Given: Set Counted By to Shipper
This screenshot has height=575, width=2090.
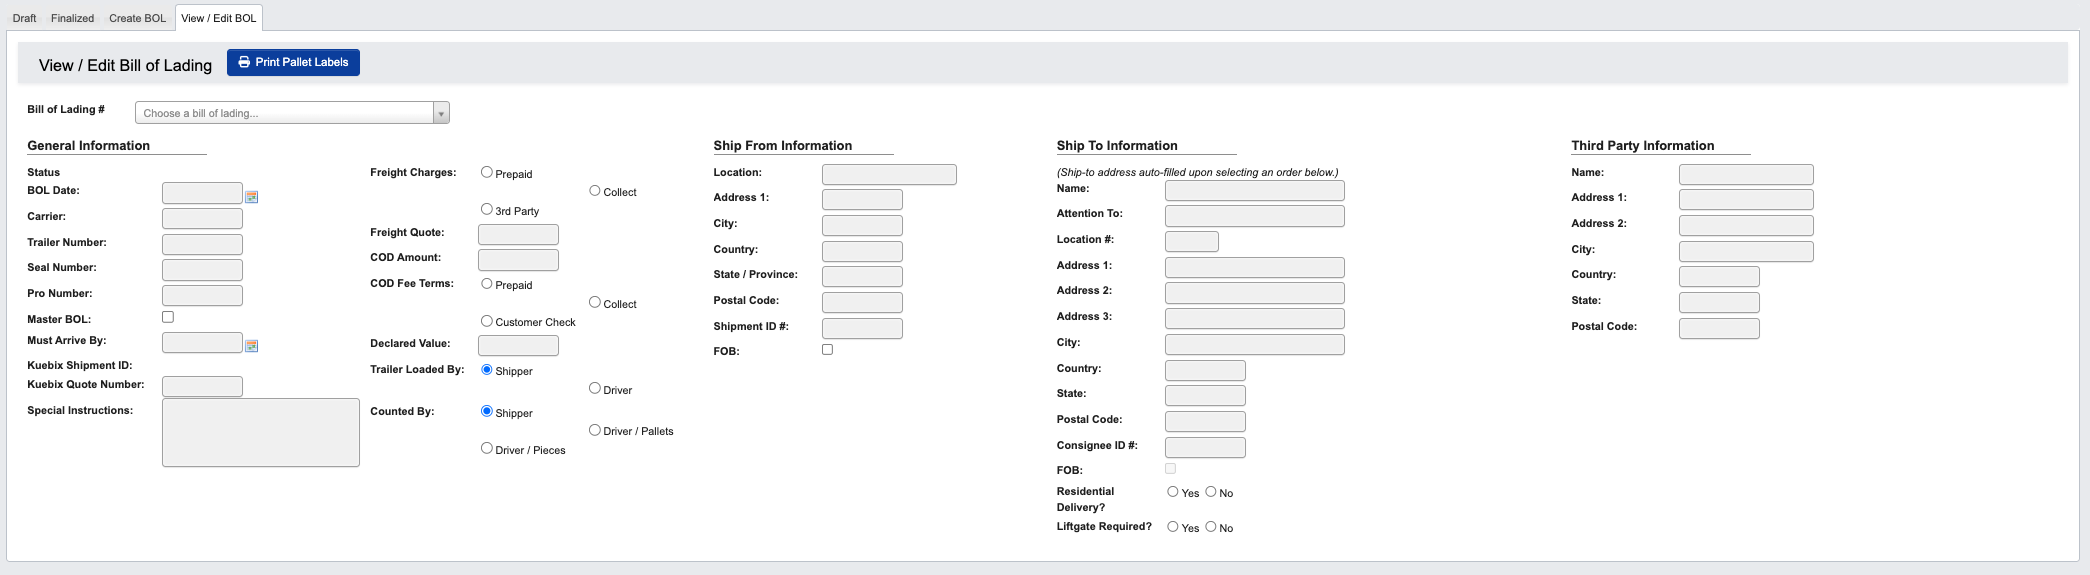Looking at the screenshot, I should point(487,411).
